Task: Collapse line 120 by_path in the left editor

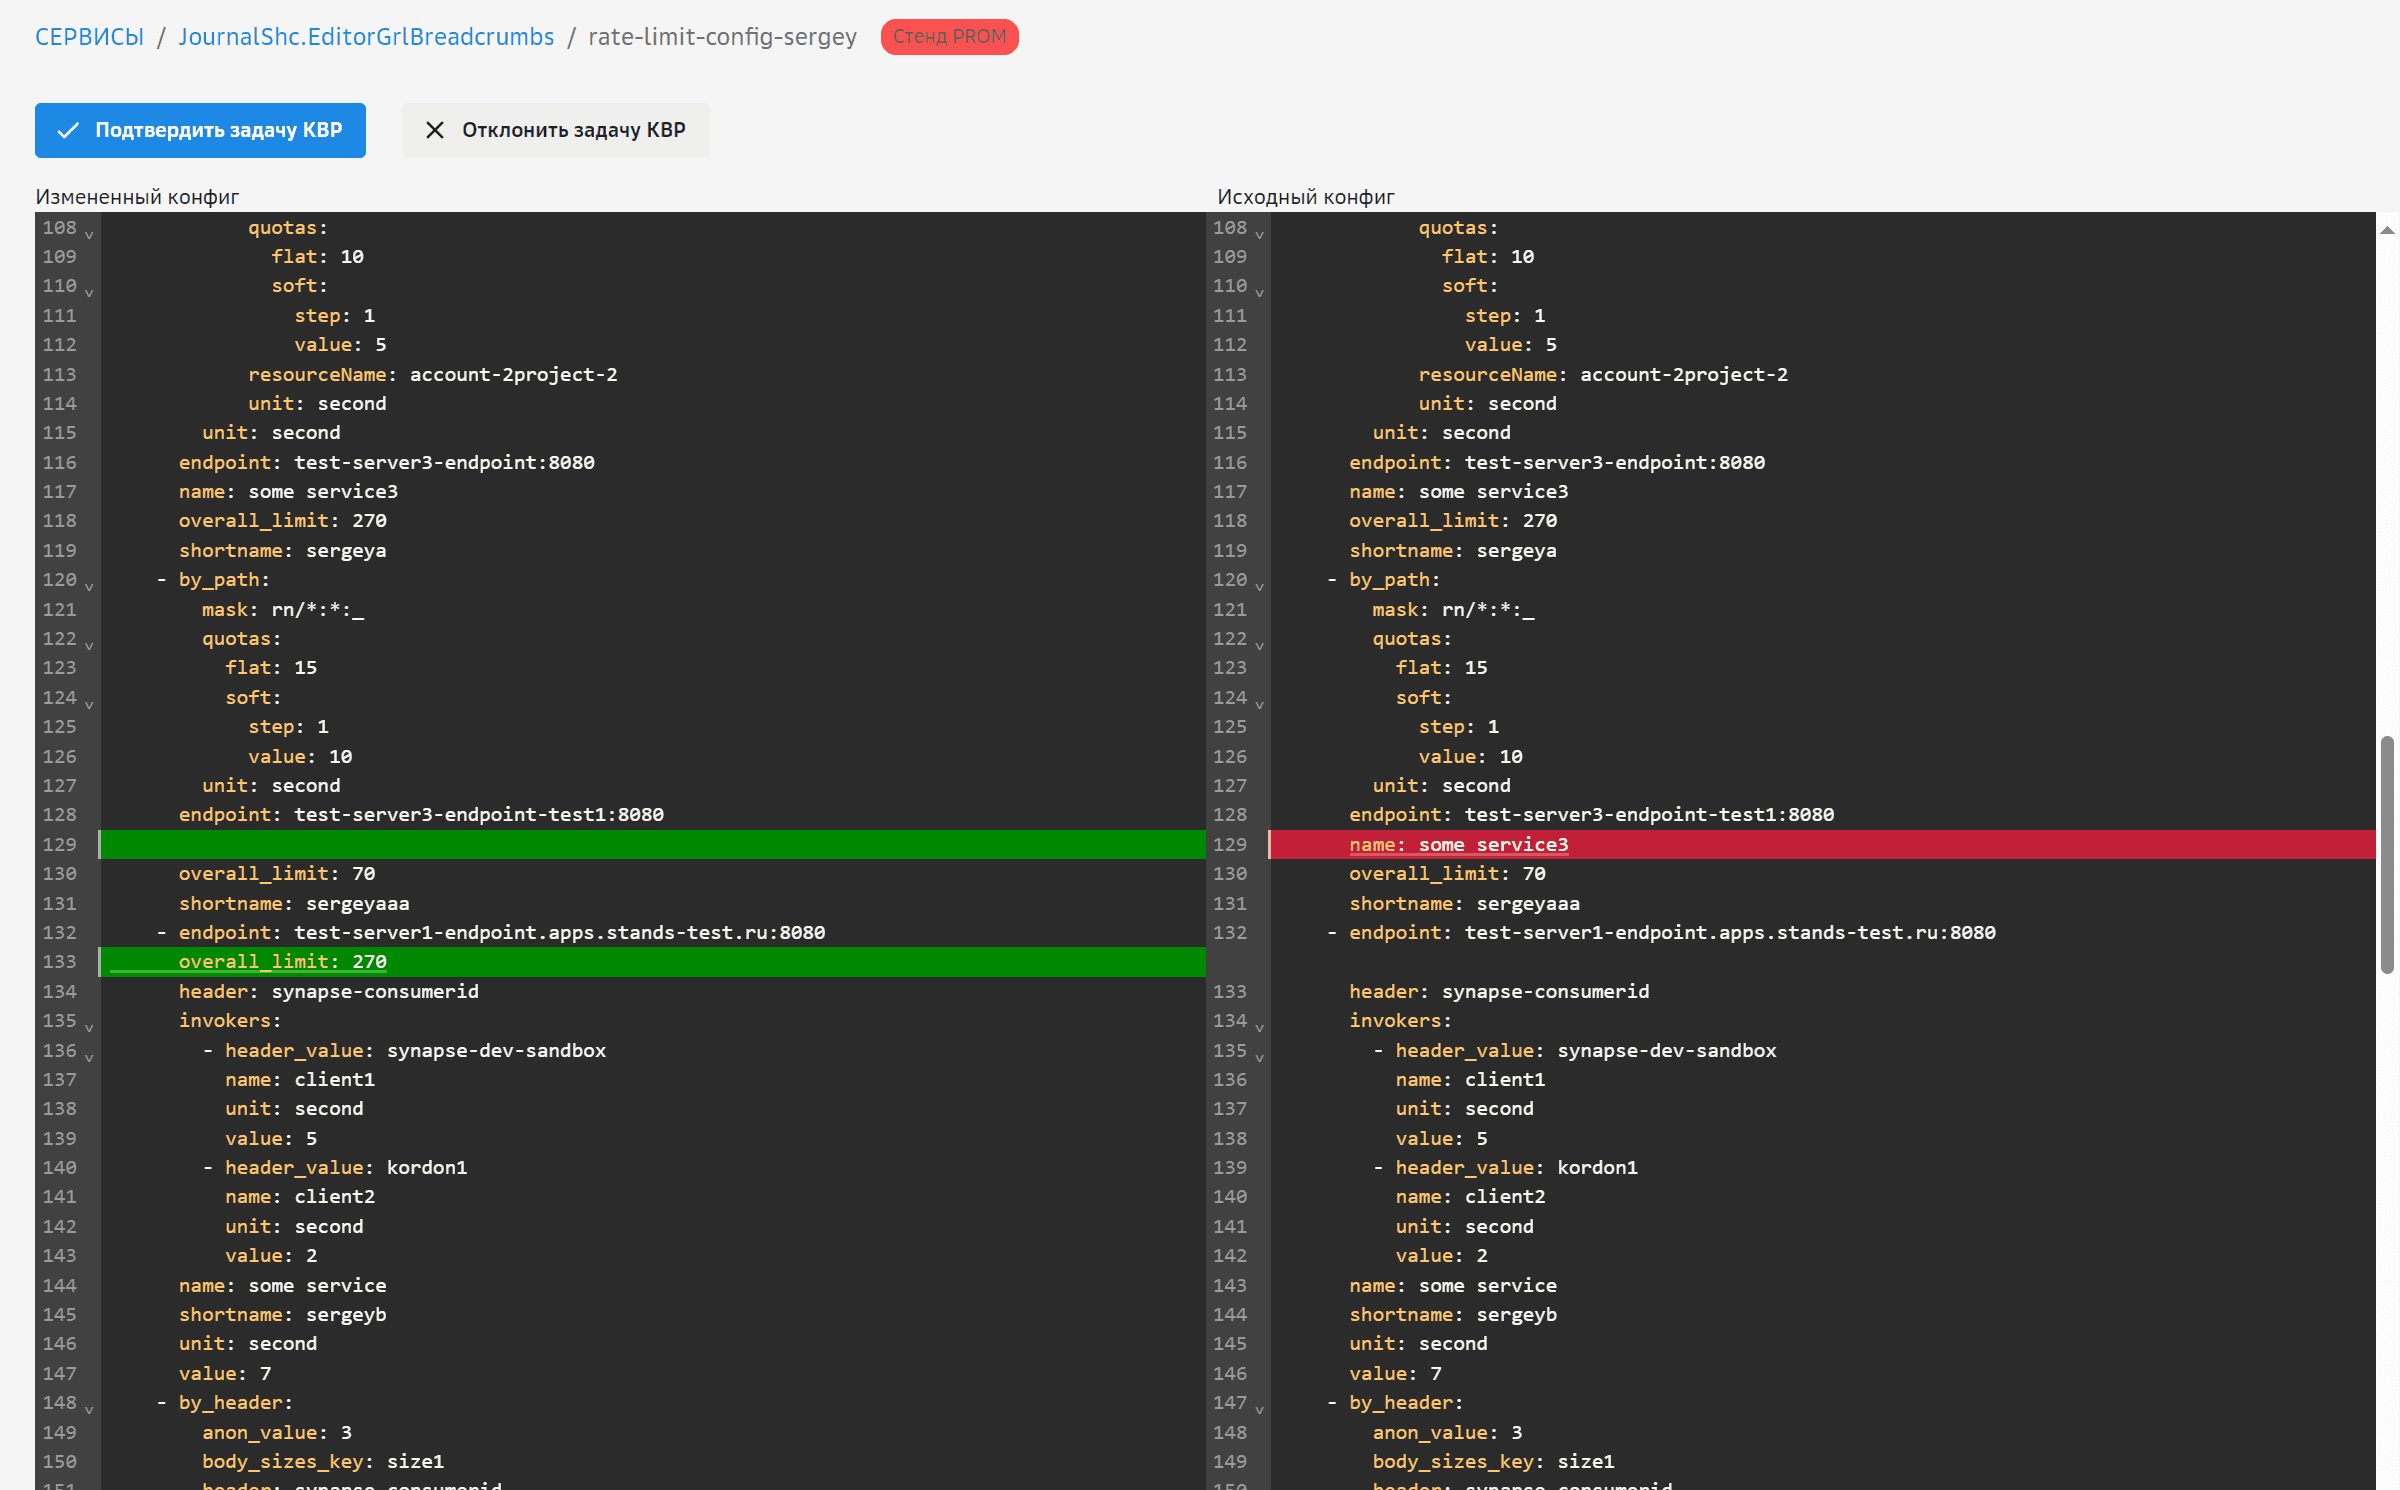Action: point(89,587)
